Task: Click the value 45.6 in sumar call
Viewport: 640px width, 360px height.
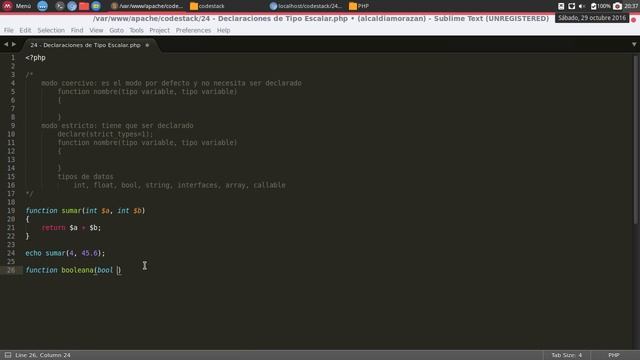Action: point(89,253)
